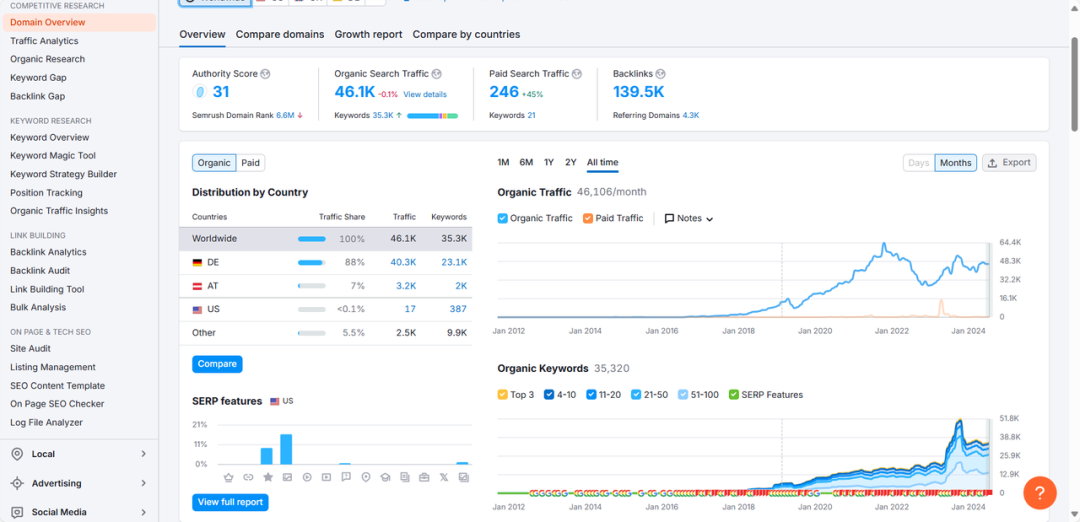
Task: Click the graduation cap SERP feature icon
Action: [x=385, y=477]
